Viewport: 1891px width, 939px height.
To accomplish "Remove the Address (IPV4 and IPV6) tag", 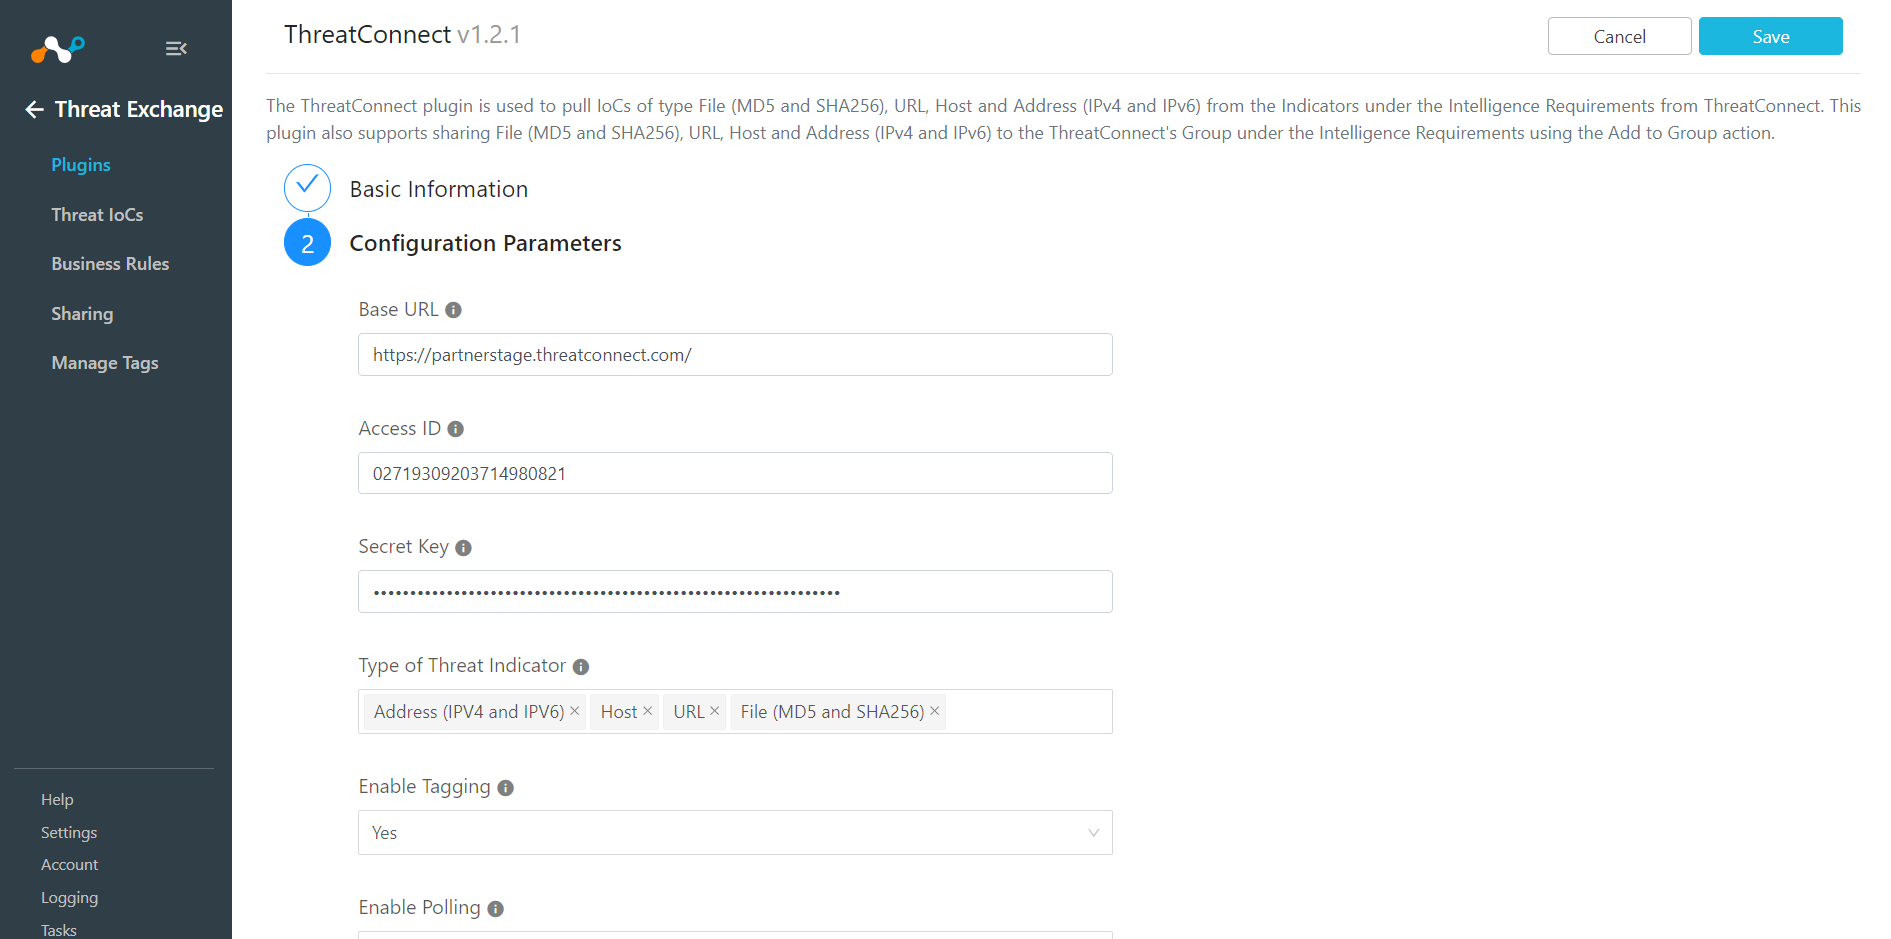I will coord(575,711).
